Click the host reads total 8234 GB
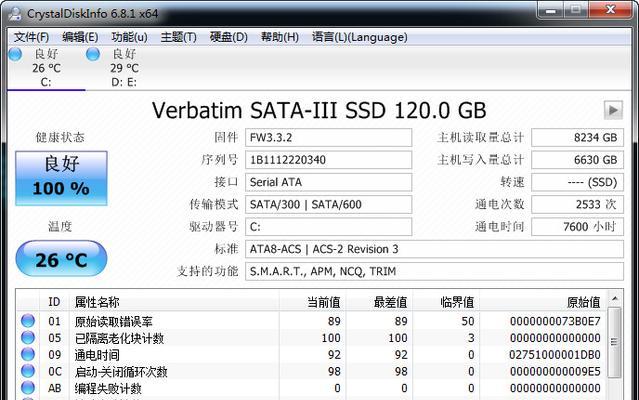This screenshot has height=400, width=639. click(x=577, y=138)
